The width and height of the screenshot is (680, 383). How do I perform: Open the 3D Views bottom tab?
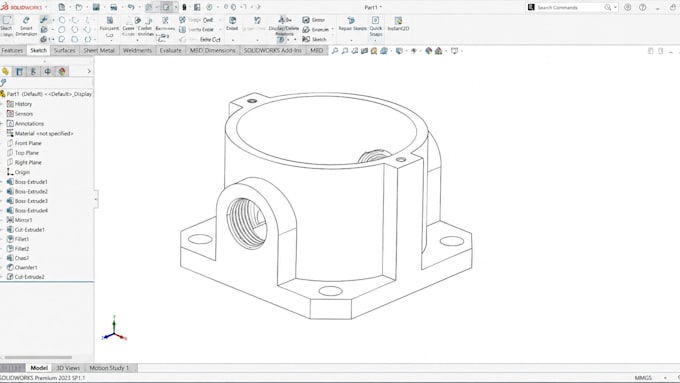pyautogui.click(x=68, y=368)
